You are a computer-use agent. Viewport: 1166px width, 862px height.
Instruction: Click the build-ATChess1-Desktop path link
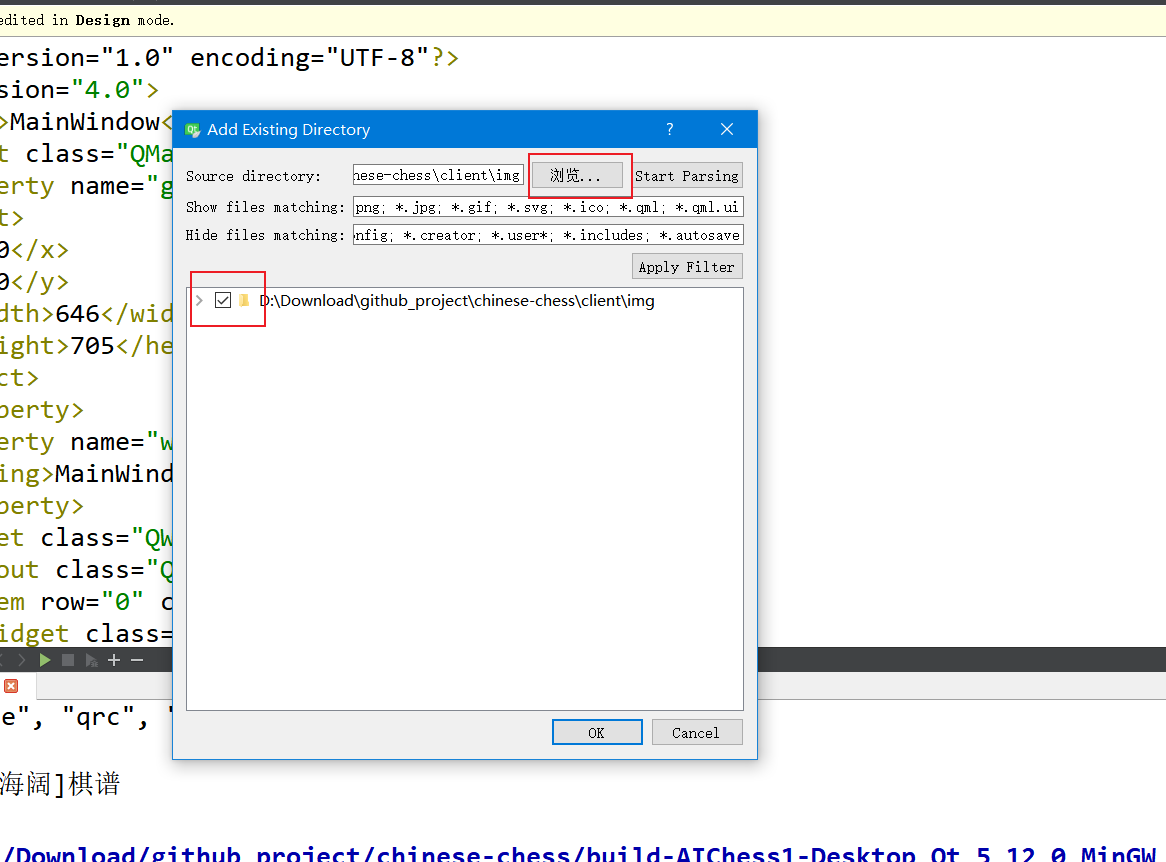(580, 854)
